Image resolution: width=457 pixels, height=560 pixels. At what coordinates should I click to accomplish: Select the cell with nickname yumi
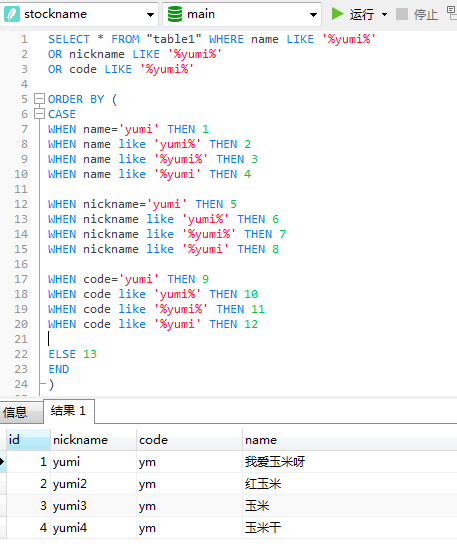[x=93, y=462]
